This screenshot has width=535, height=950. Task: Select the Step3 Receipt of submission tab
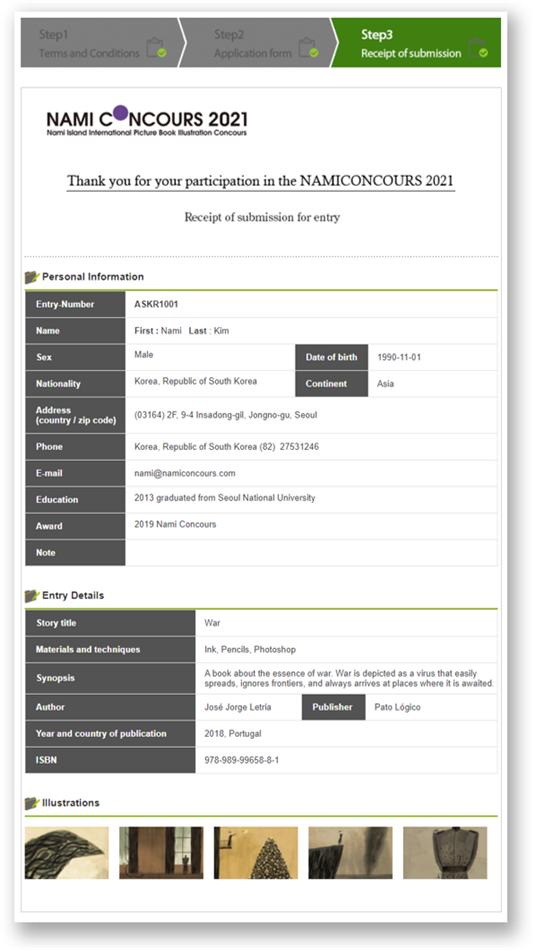tap(417, 42)
